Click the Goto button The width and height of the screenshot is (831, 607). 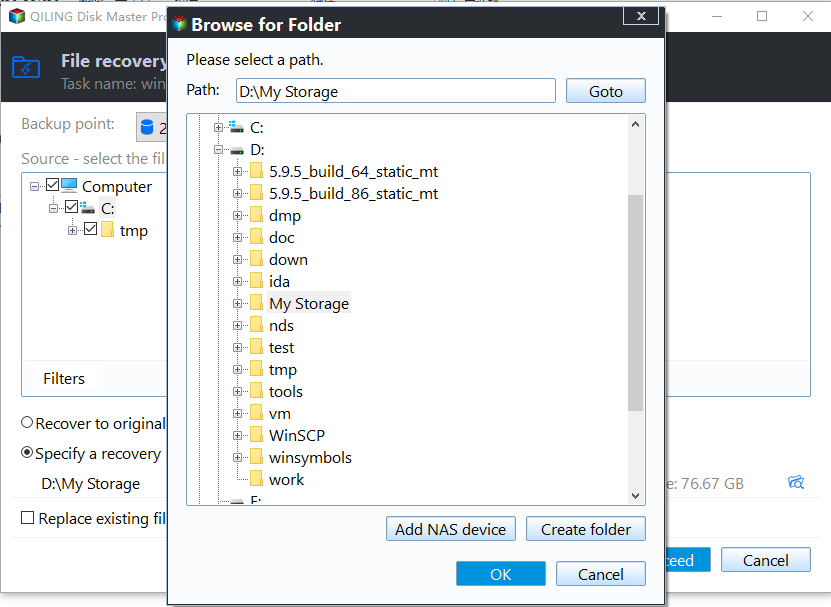click(x=606, y=91)
